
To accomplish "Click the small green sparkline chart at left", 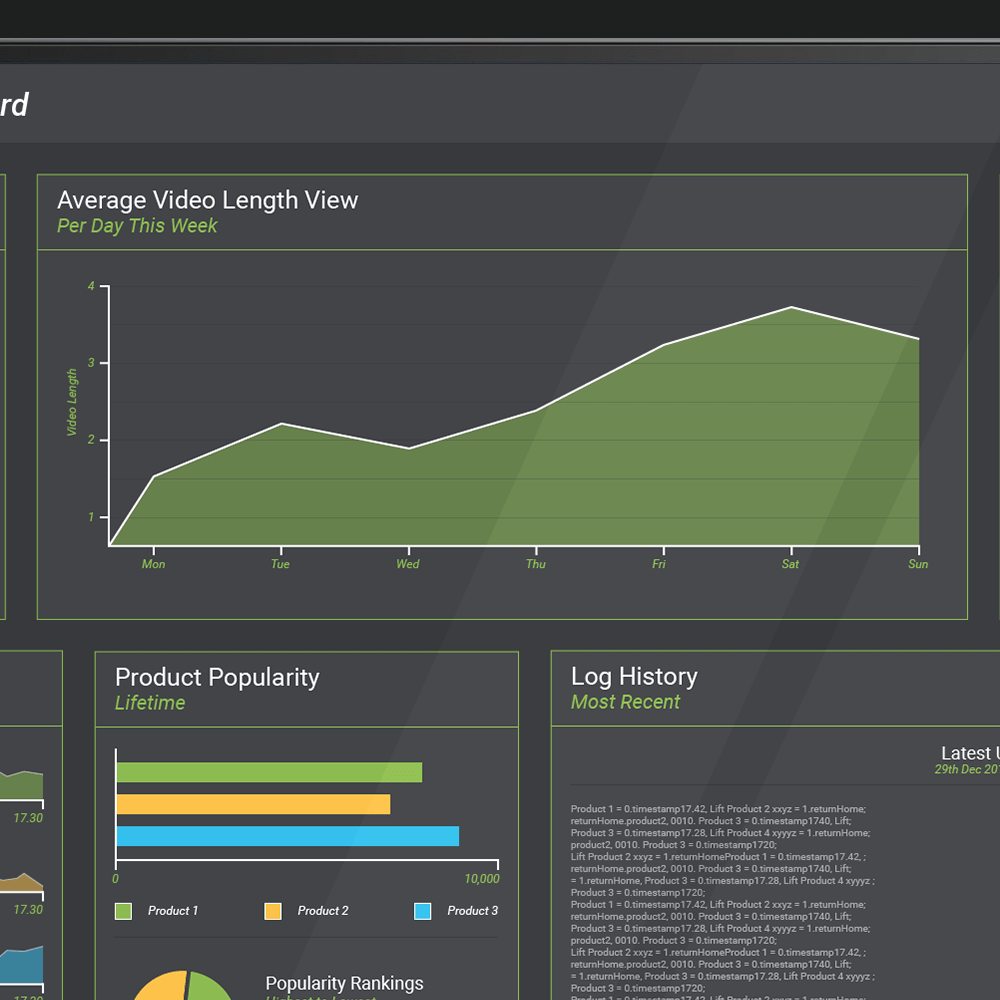I will click(22, 785).
